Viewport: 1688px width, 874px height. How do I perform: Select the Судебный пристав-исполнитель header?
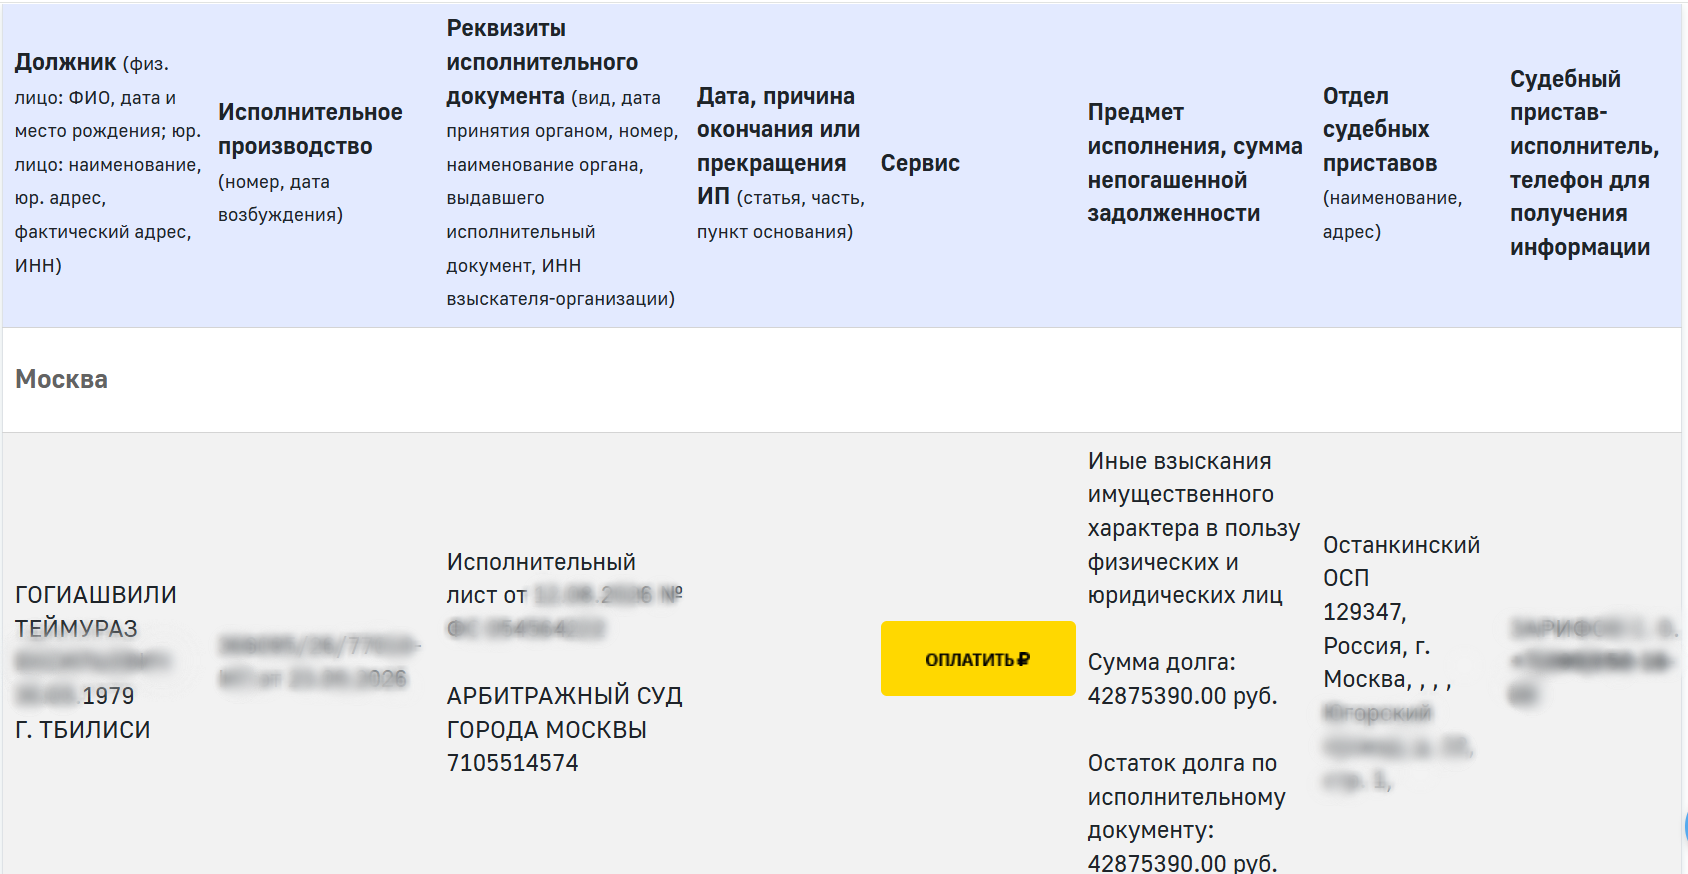pos(1584,163)
